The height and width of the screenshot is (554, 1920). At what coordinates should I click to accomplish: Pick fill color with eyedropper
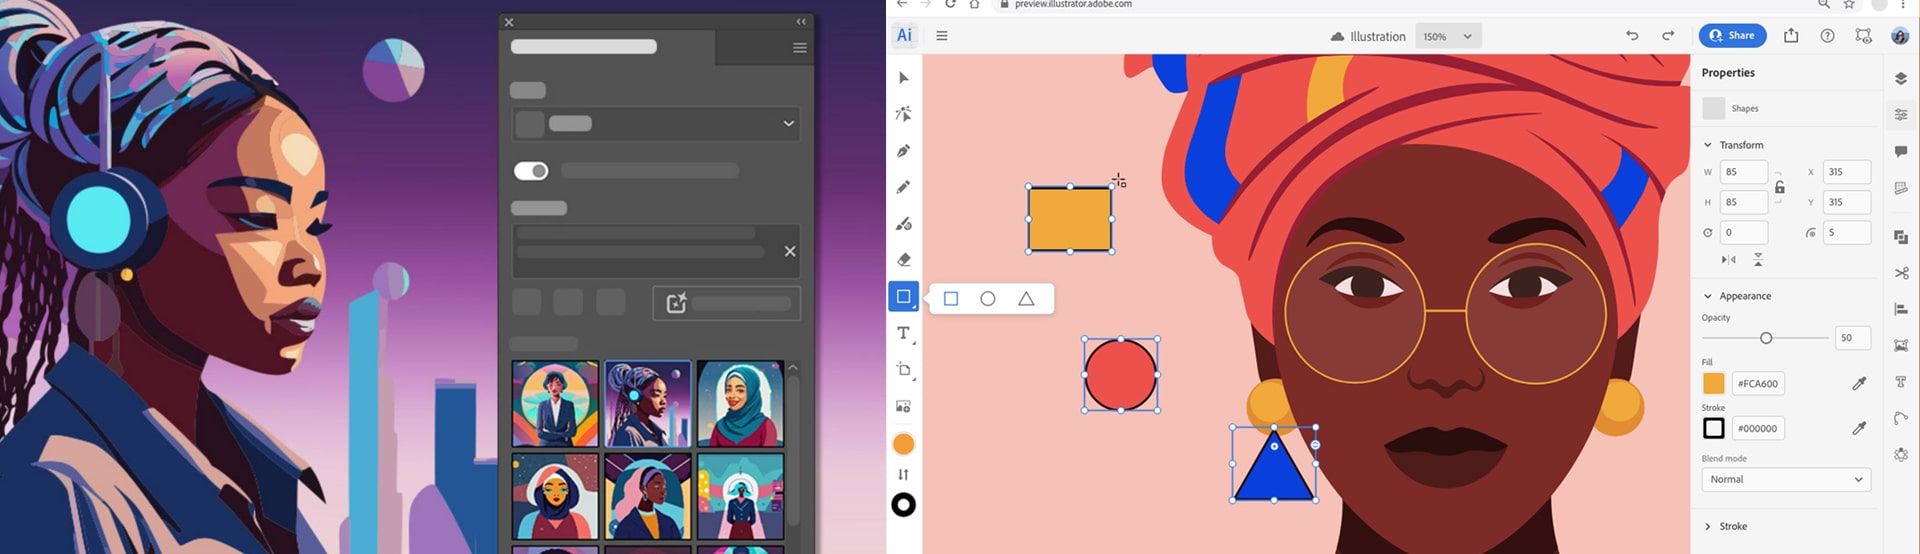(x=1859, y=383)
